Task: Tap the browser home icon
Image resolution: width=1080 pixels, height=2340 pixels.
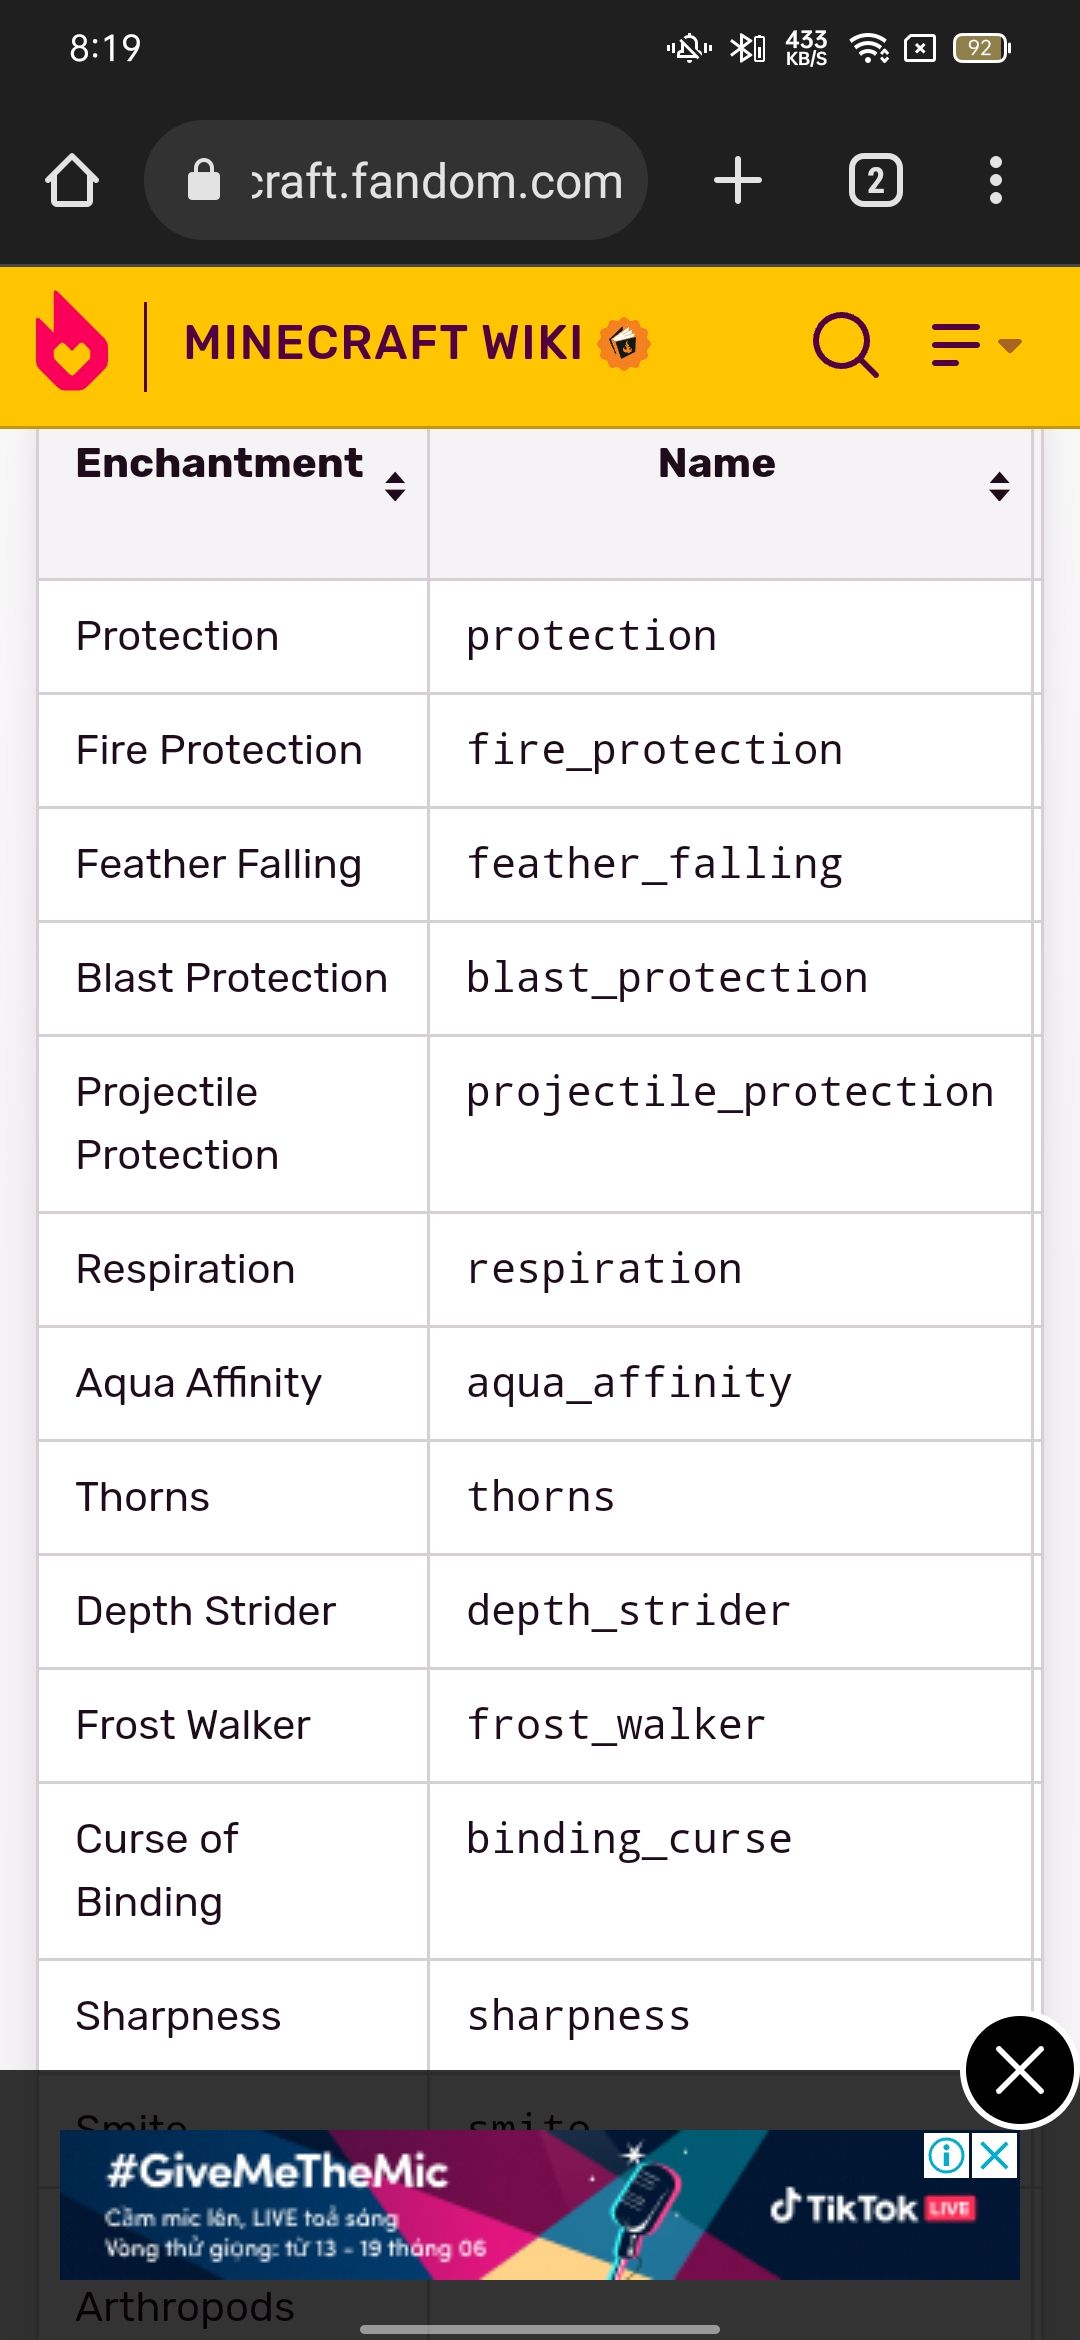Action: coord(72,181)
